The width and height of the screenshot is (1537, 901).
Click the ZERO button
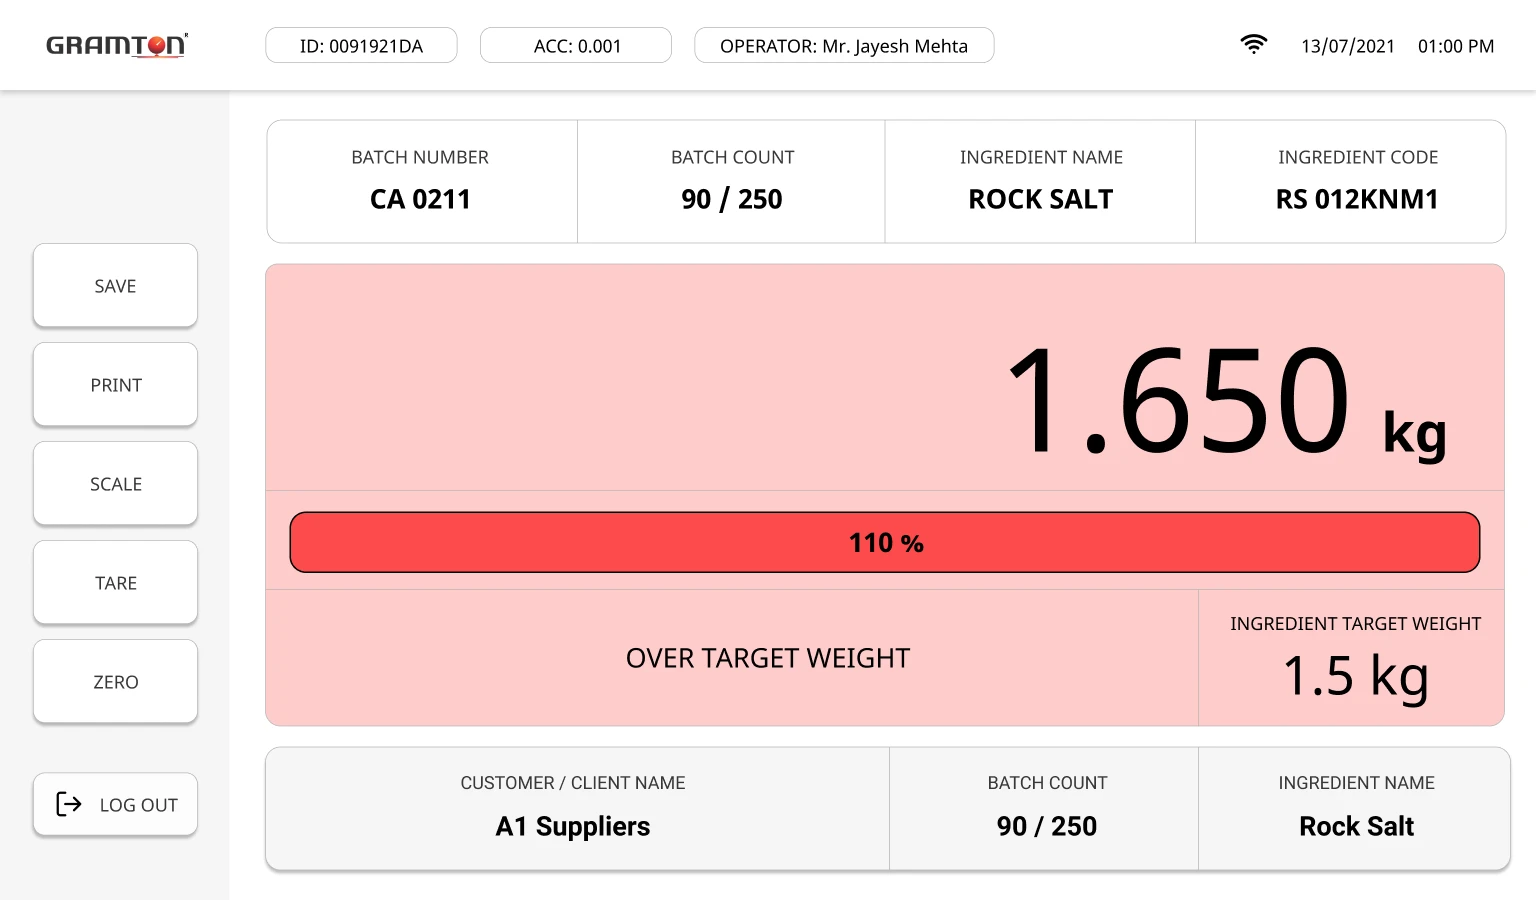(115, 682)
